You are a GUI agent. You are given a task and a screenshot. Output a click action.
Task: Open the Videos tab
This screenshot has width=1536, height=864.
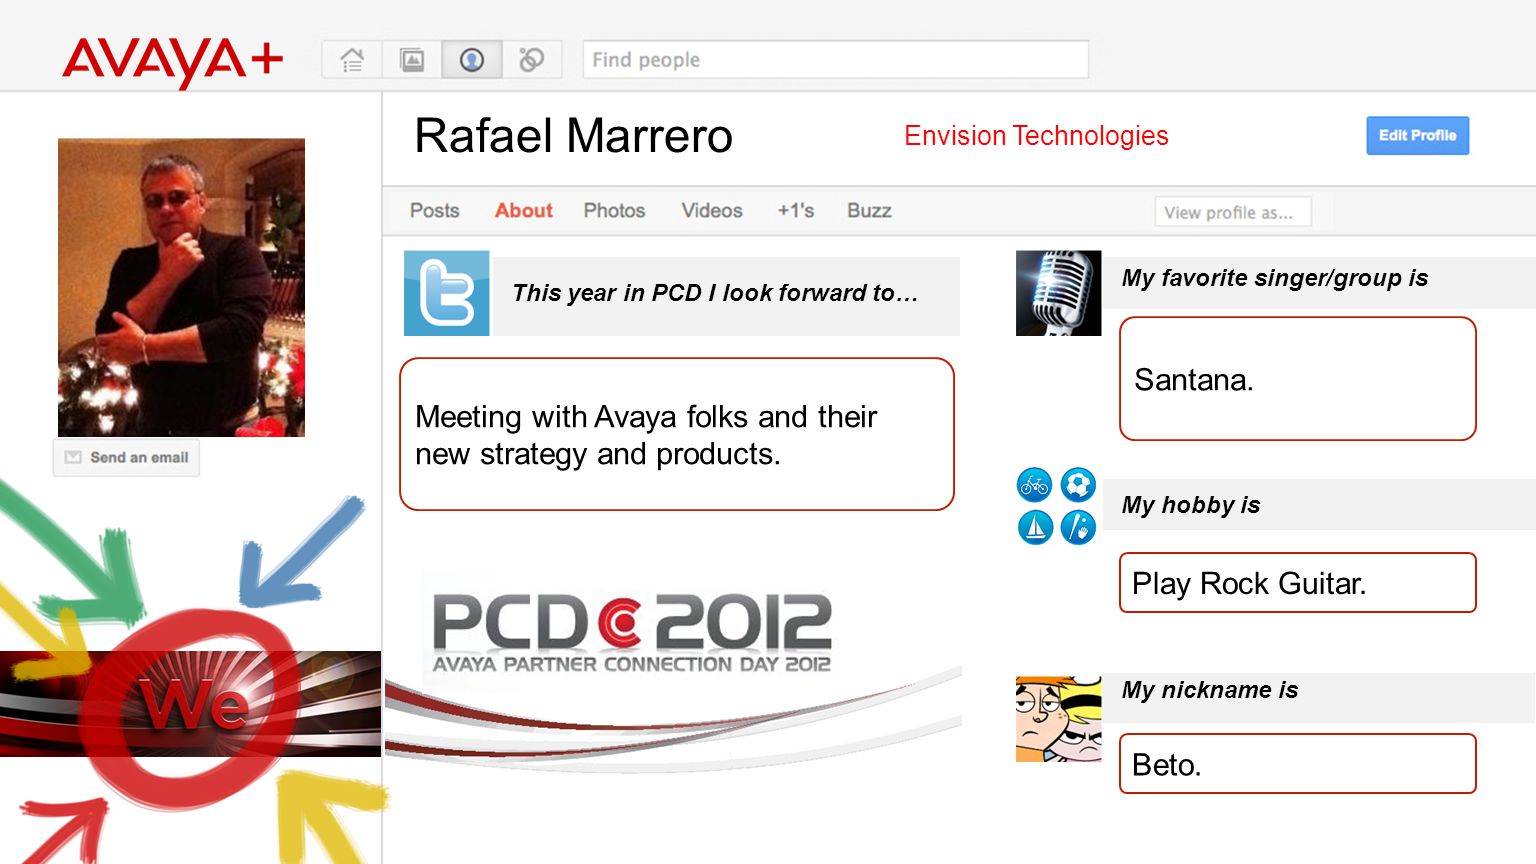(712, 211)
